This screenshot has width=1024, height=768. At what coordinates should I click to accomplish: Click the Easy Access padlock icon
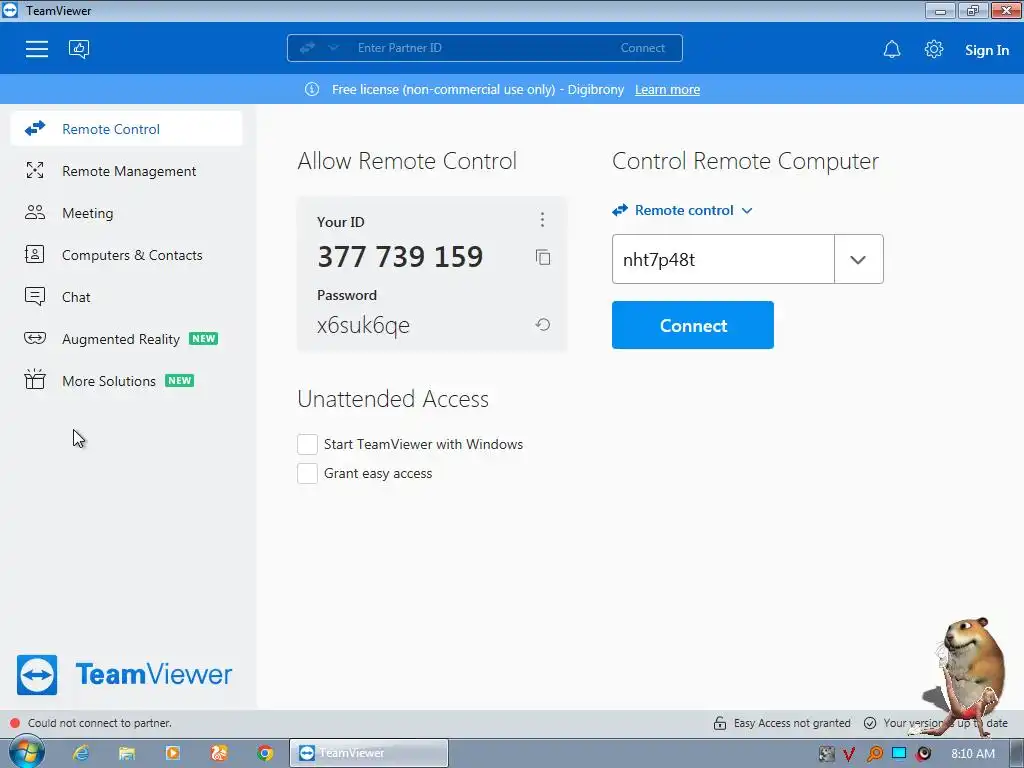[720, 723]
